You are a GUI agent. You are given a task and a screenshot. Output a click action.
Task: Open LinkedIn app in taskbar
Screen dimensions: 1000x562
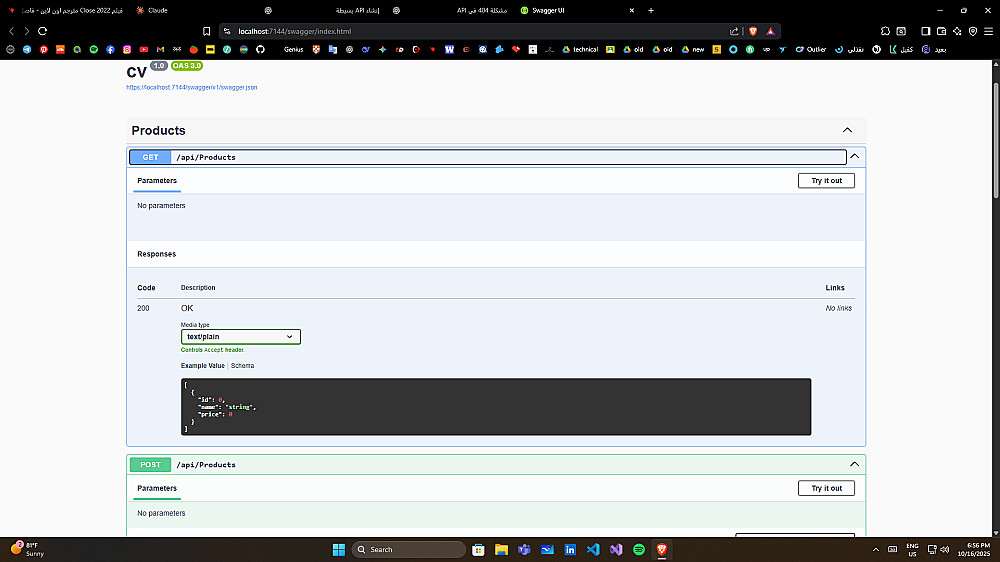click(570, 549)
